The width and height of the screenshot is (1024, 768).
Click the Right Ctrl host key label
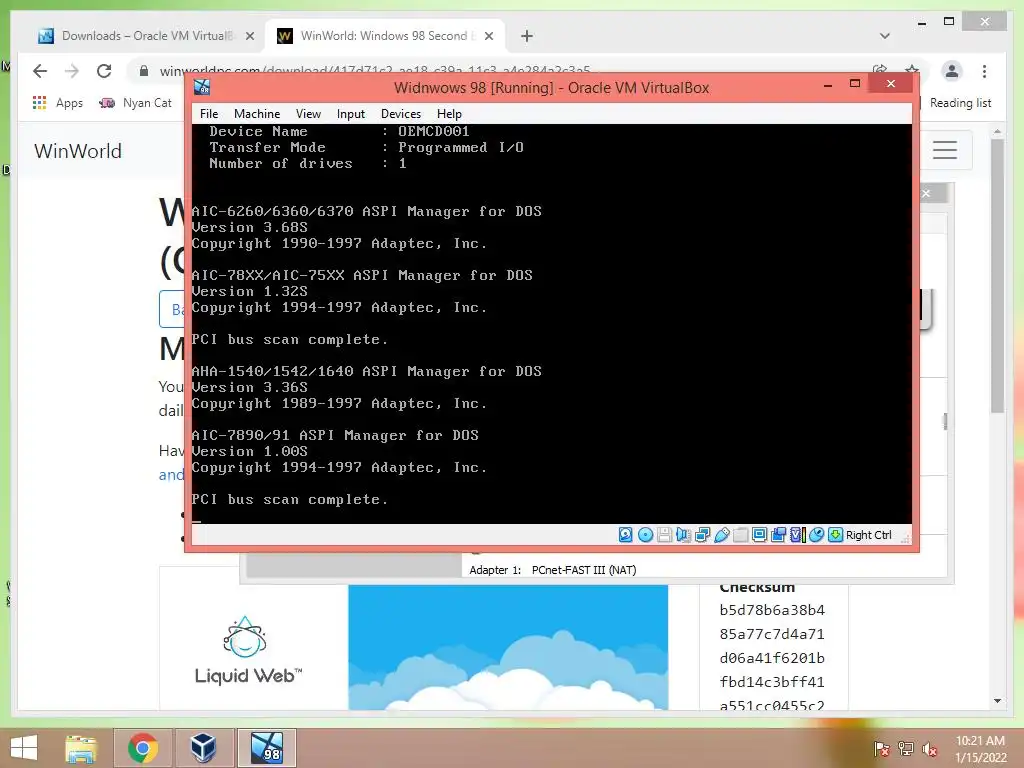[x=869, y=535]
